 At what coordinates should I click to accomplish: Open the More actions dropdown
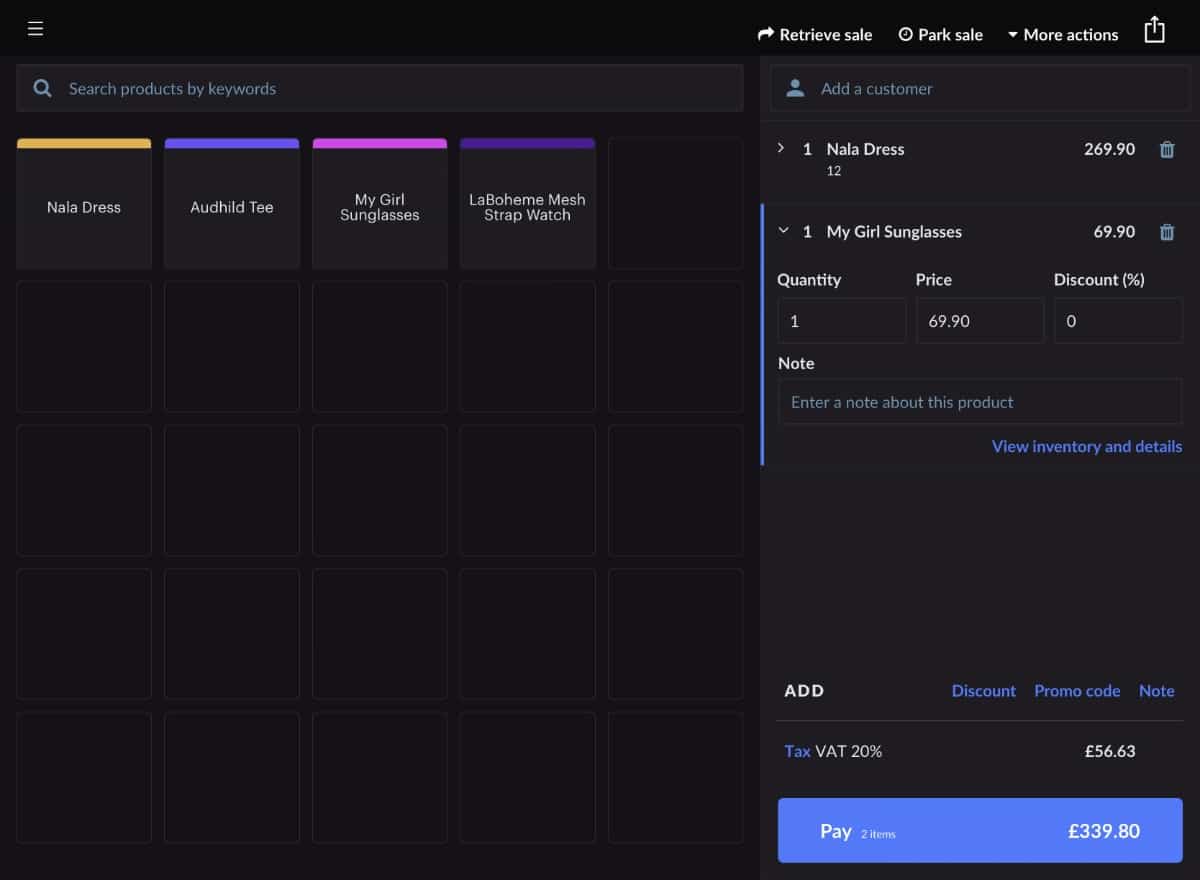point(1062,35)
